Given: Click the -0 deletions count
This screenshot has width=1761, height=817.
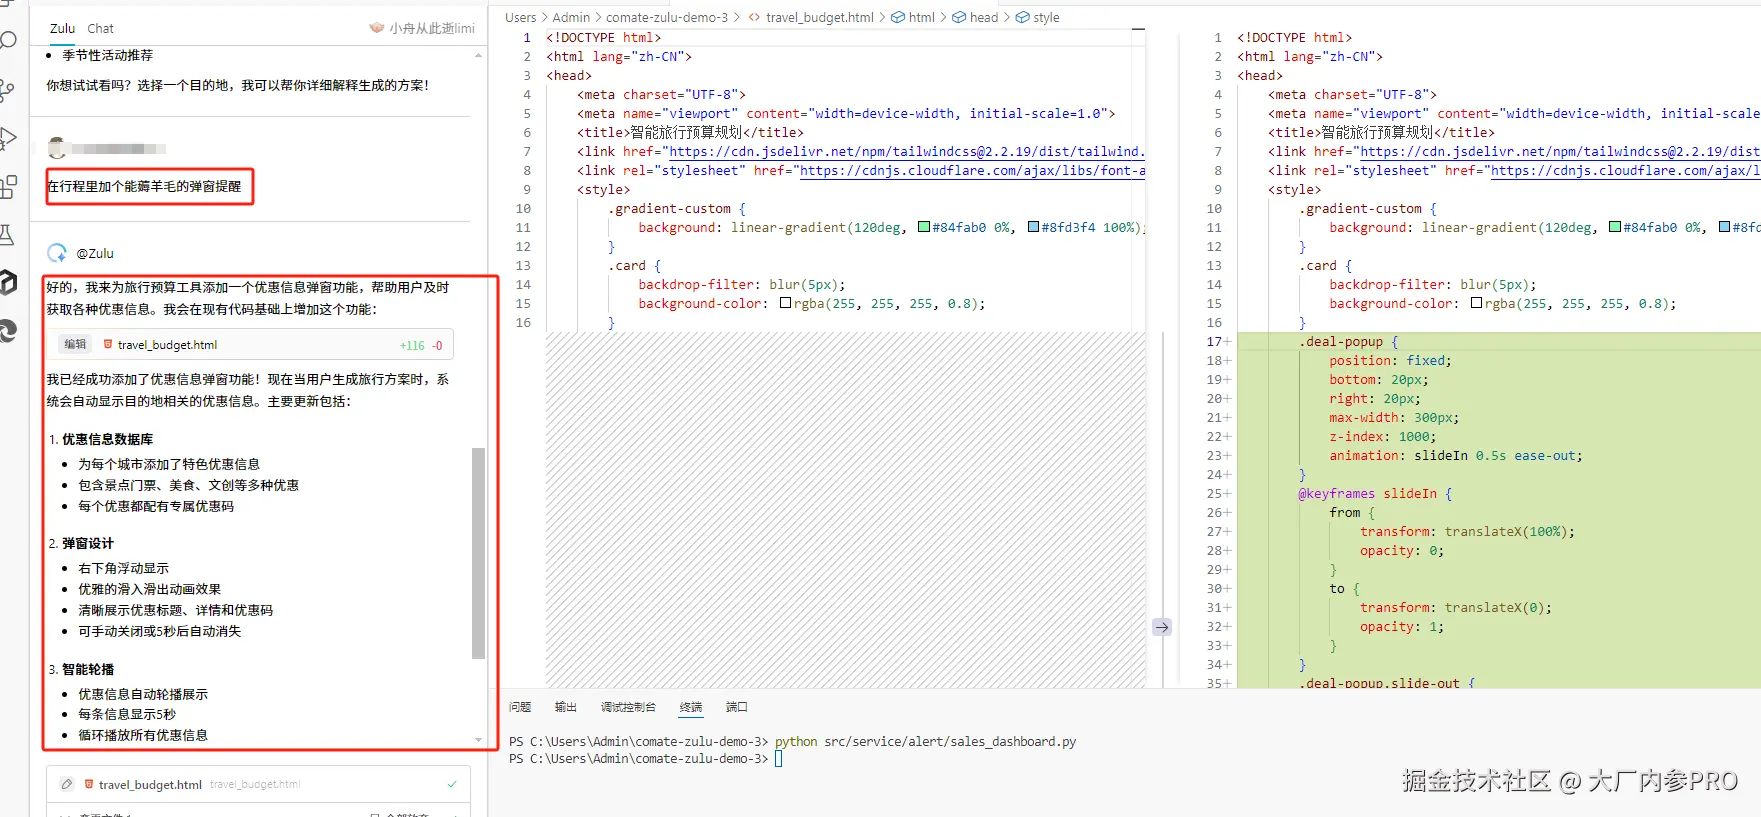Looking at the screenshot, I should click(x=437, y=345).
